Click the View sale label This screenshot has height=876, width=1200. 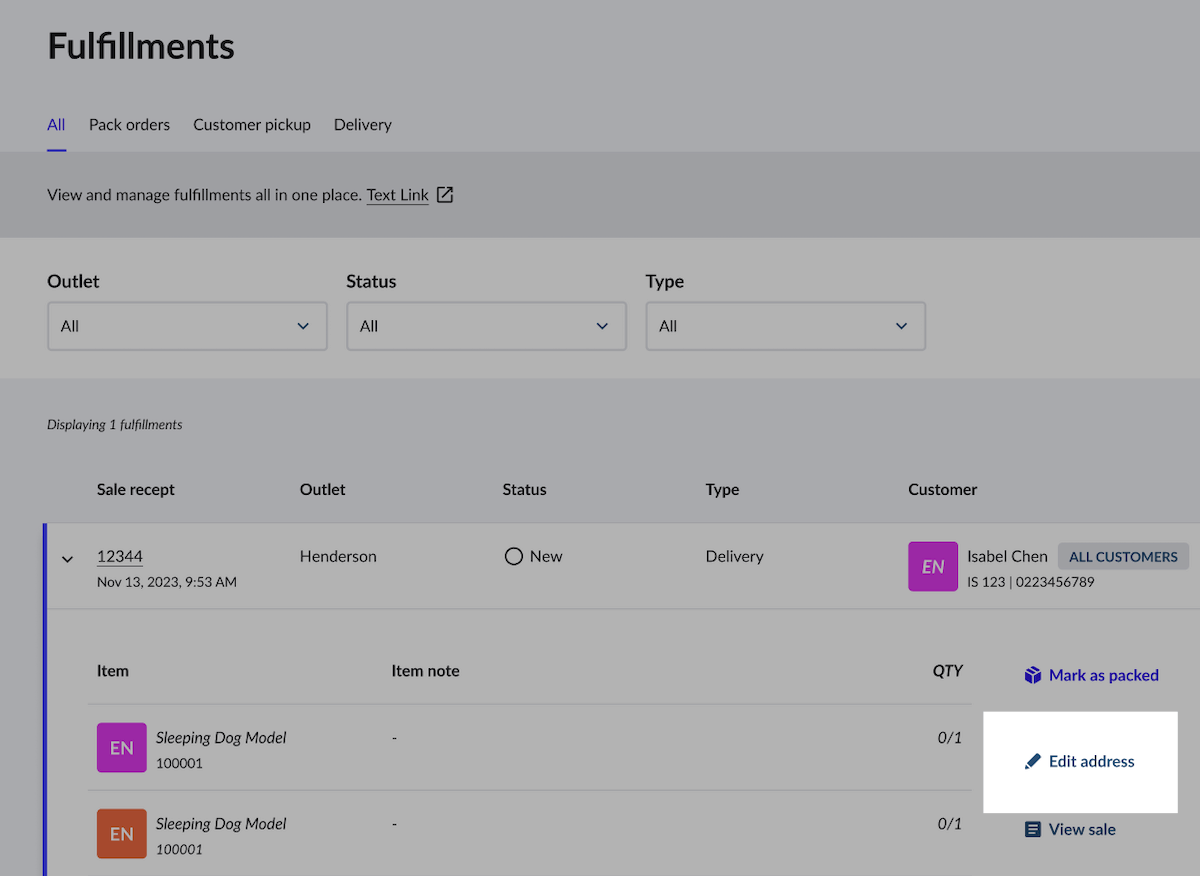coord(1082,830)
